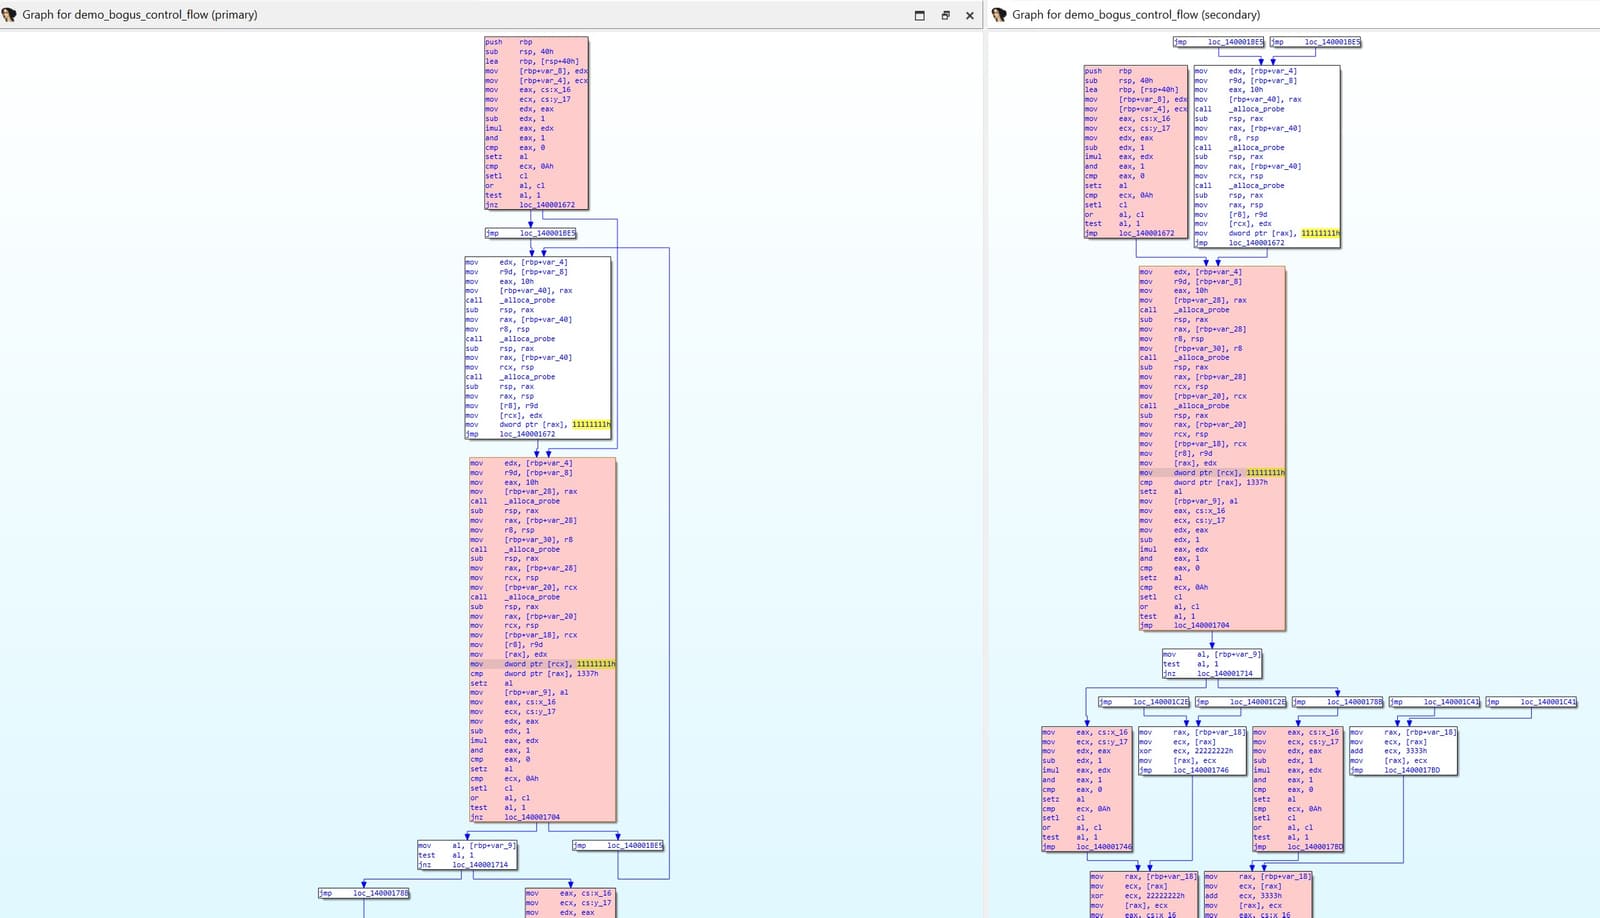
Task: Click highlighted 11111111h in secondary large pink block
Action: click(1265, 473)
